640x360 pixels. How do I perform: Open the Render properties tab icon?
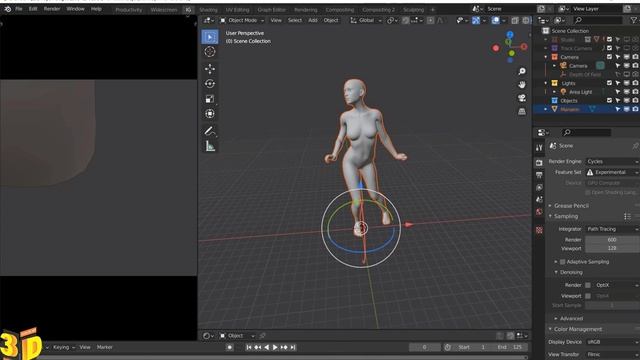[539, 163]
